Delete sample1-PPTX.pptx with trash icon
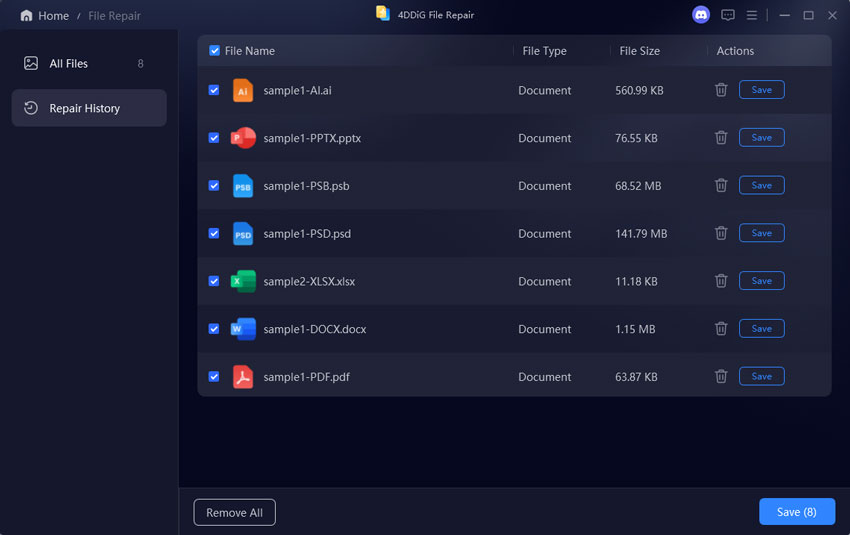This screenshot has height=535, width=850. tap(720, 138)
